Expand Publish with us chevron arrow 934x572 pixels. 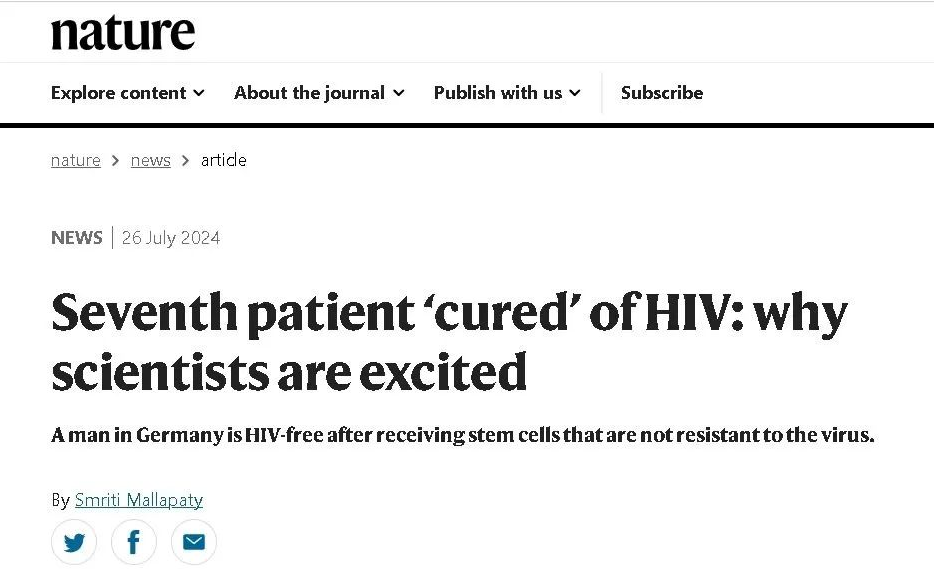(x=574, y=93)
